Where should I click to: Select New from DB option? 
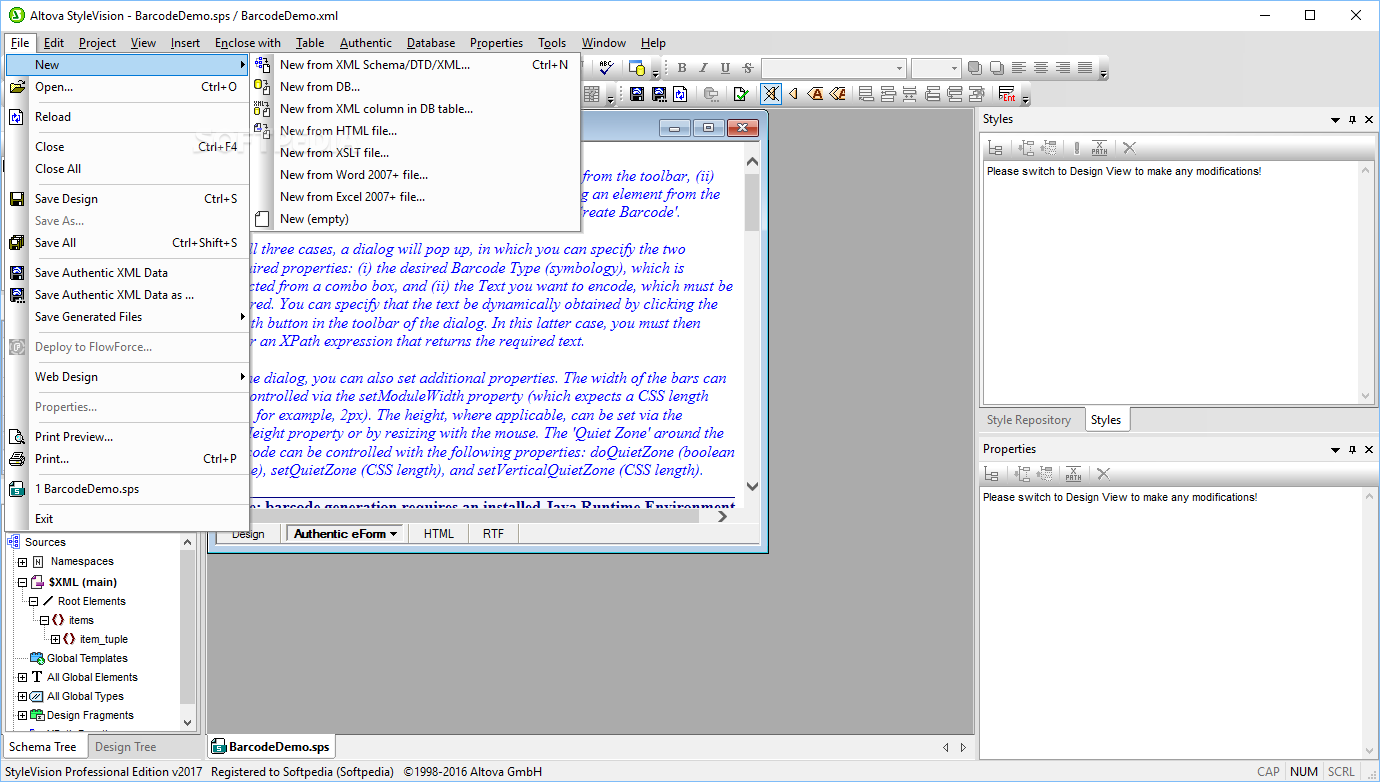point(414,87)
